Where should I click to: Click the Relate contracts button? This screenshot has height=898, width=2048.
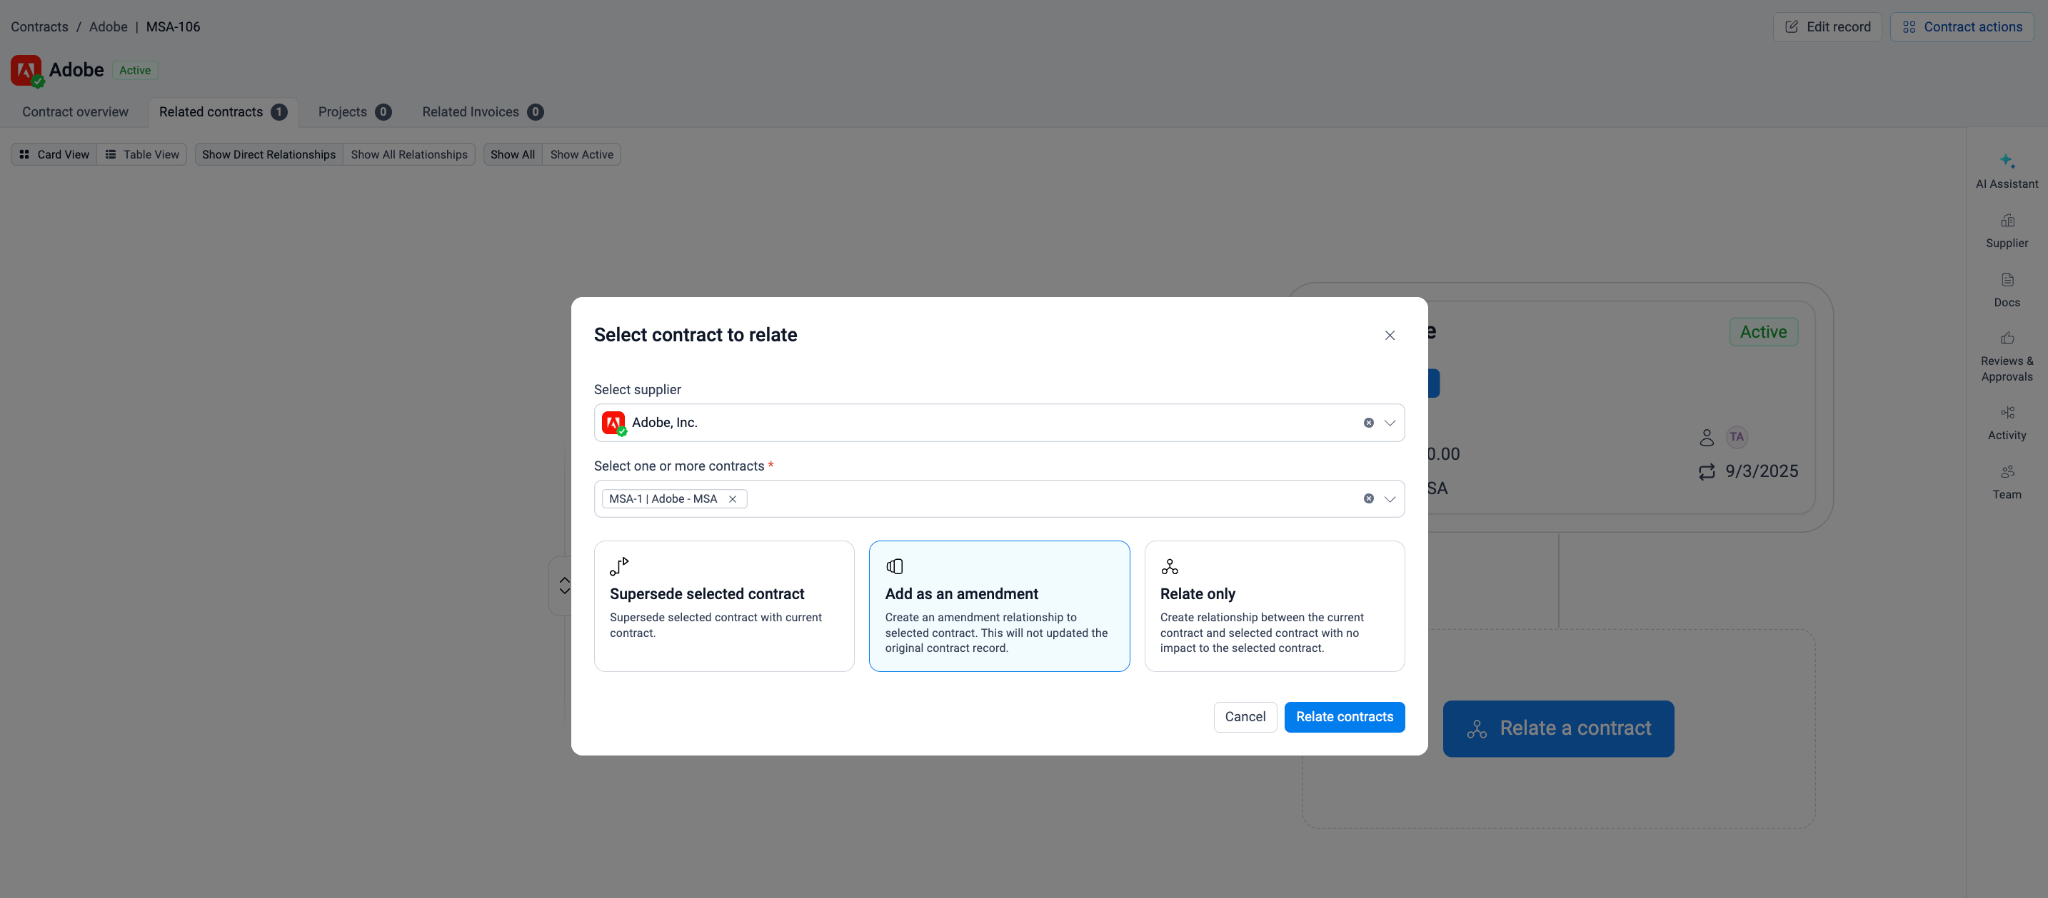pos(1344,717)
